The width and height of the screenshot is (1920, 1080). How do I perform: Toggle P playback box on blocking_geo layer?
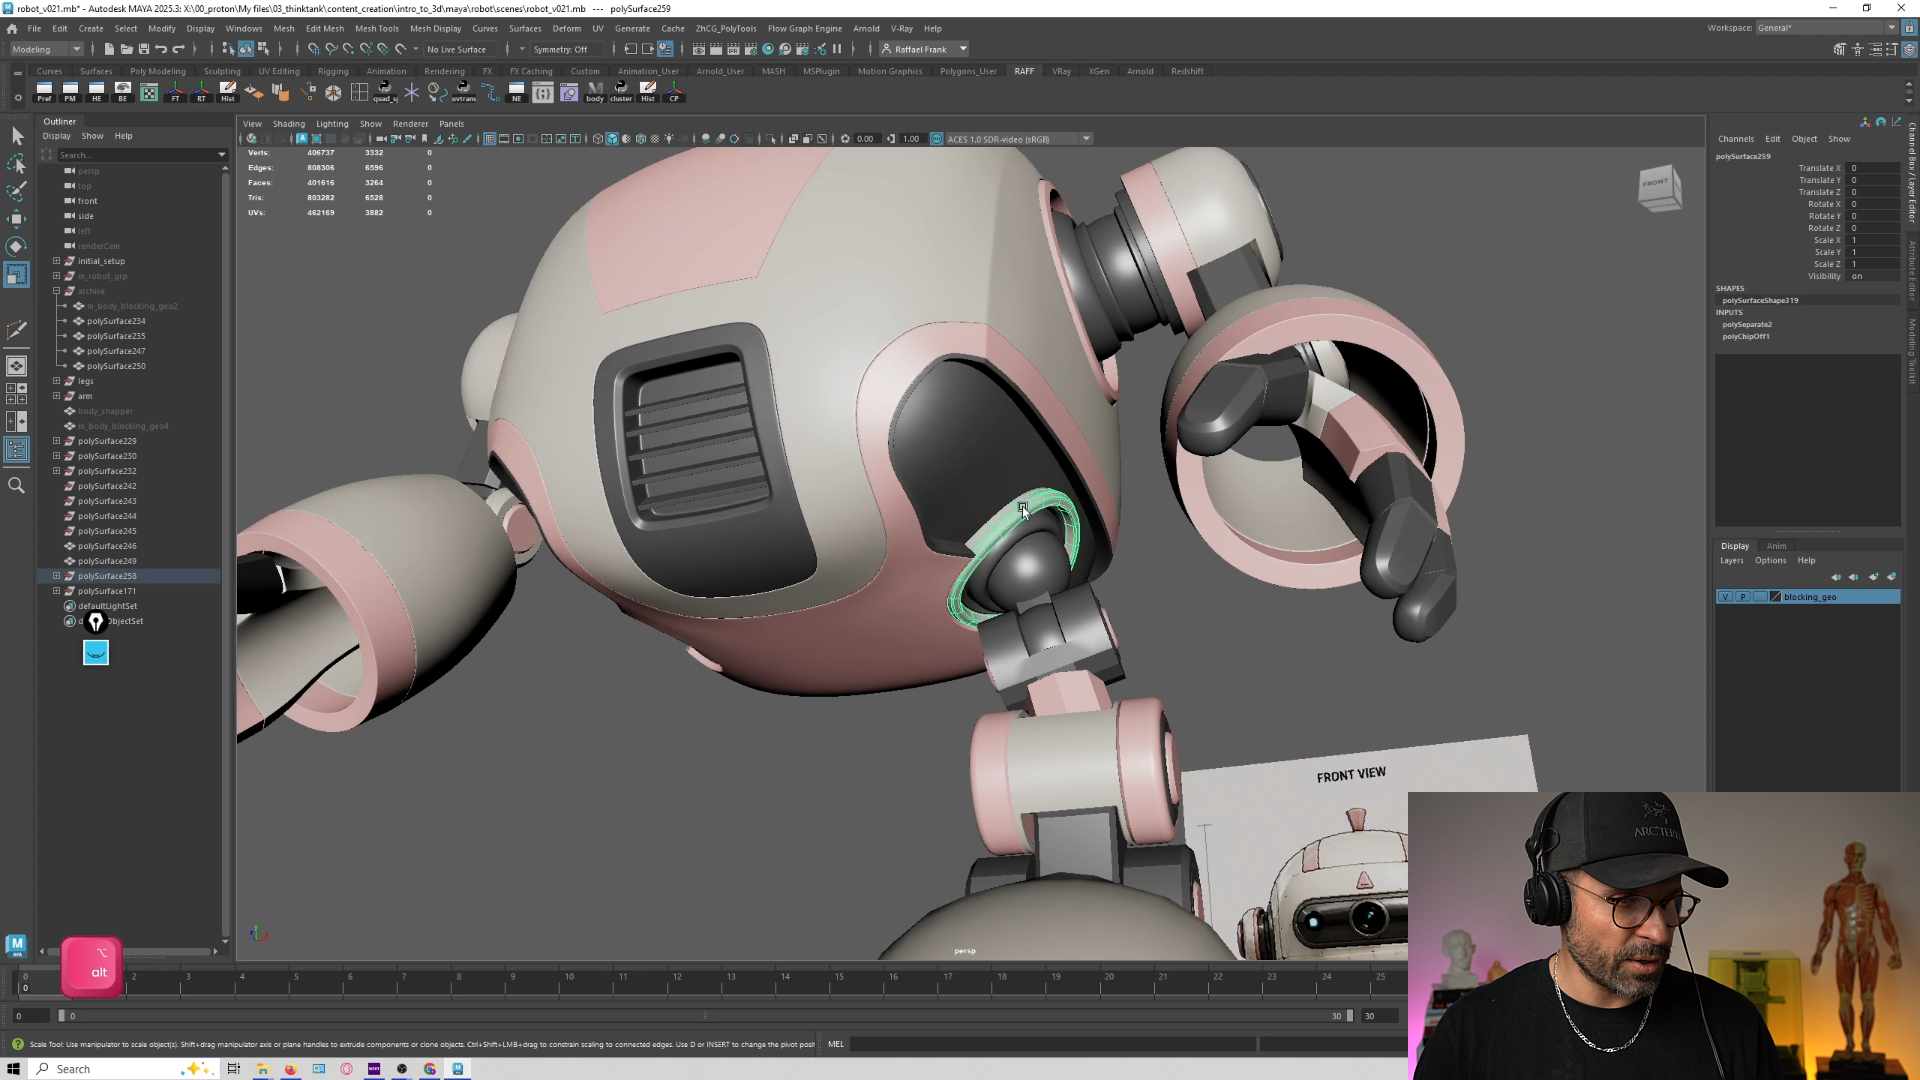tap(1743, 597)
